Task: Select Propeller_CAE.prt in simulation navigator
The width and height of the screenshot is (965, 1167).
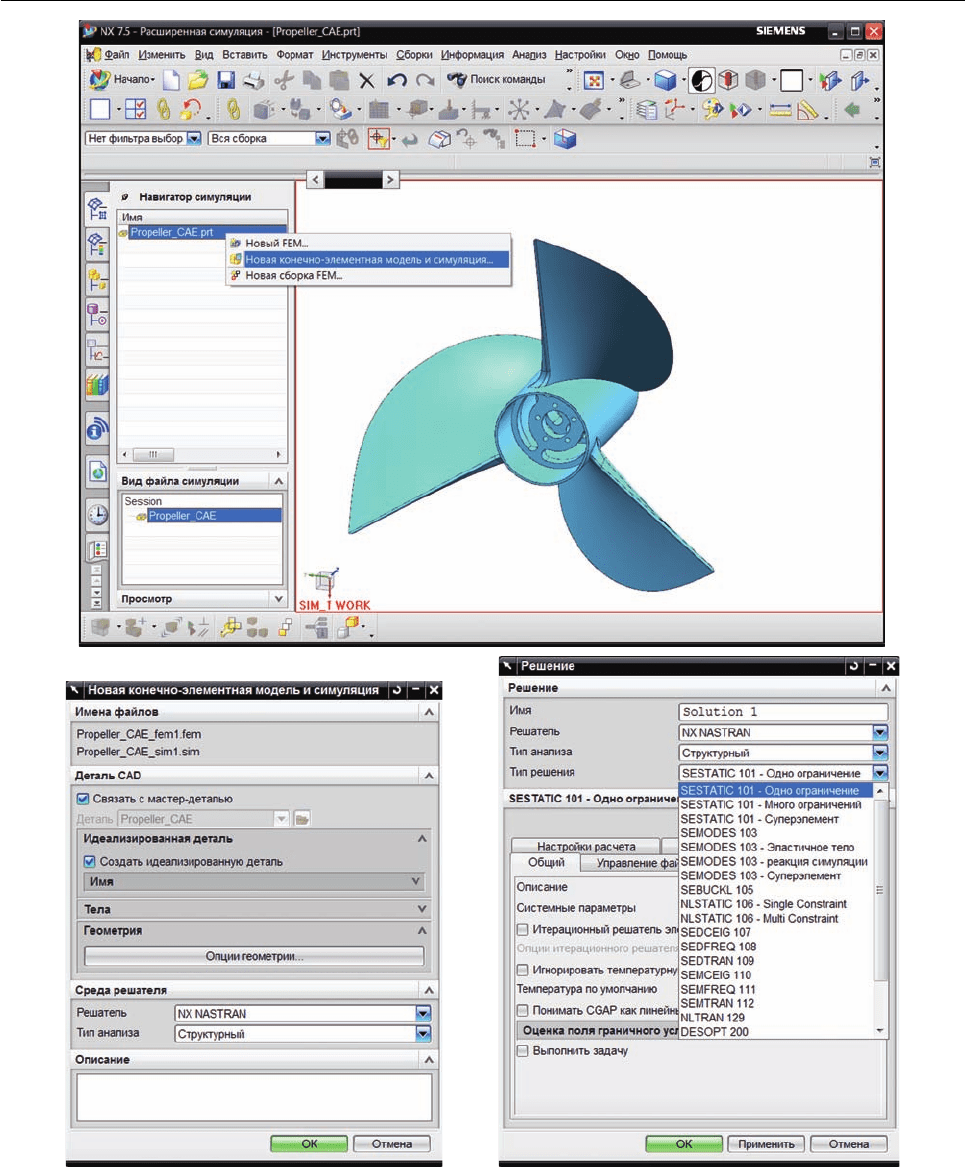Action: [x=171, y=232]
